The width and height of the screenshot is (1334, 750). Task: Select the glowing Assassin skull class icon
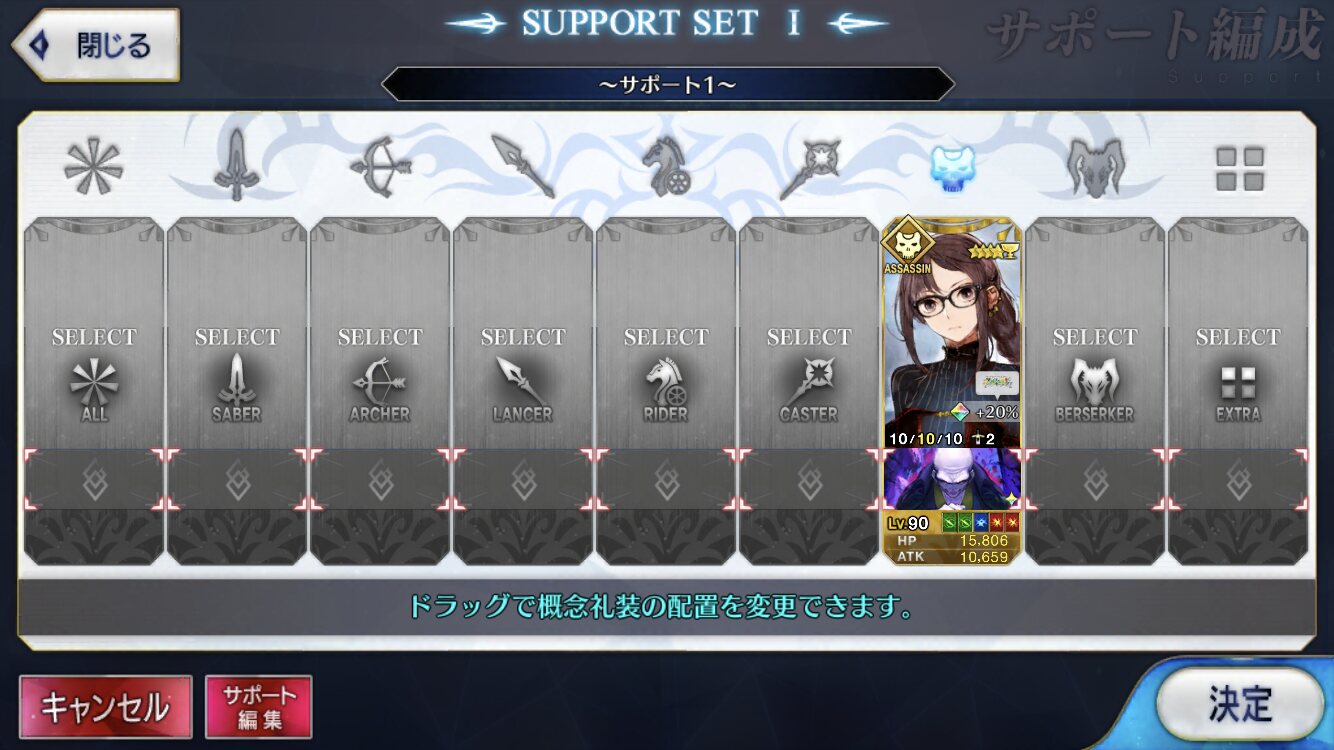pyautogui.click(x=952, y=166)
